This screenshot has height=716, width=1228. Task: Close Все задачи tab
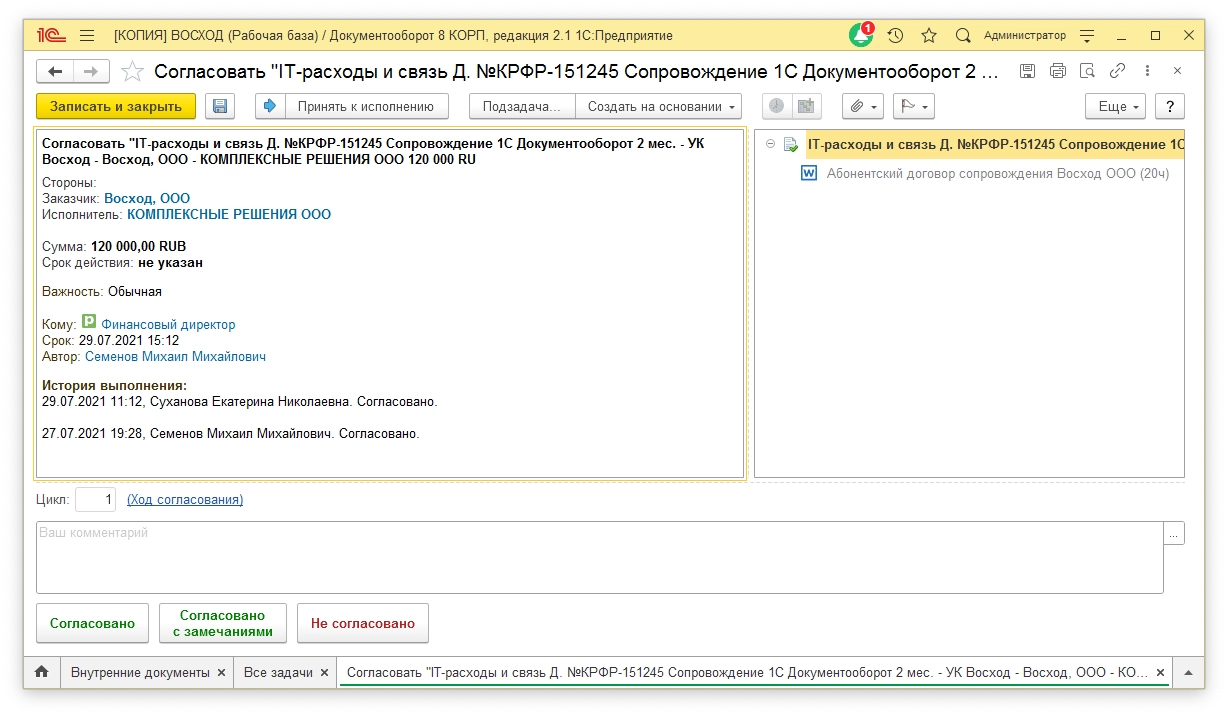click(325, 673)
